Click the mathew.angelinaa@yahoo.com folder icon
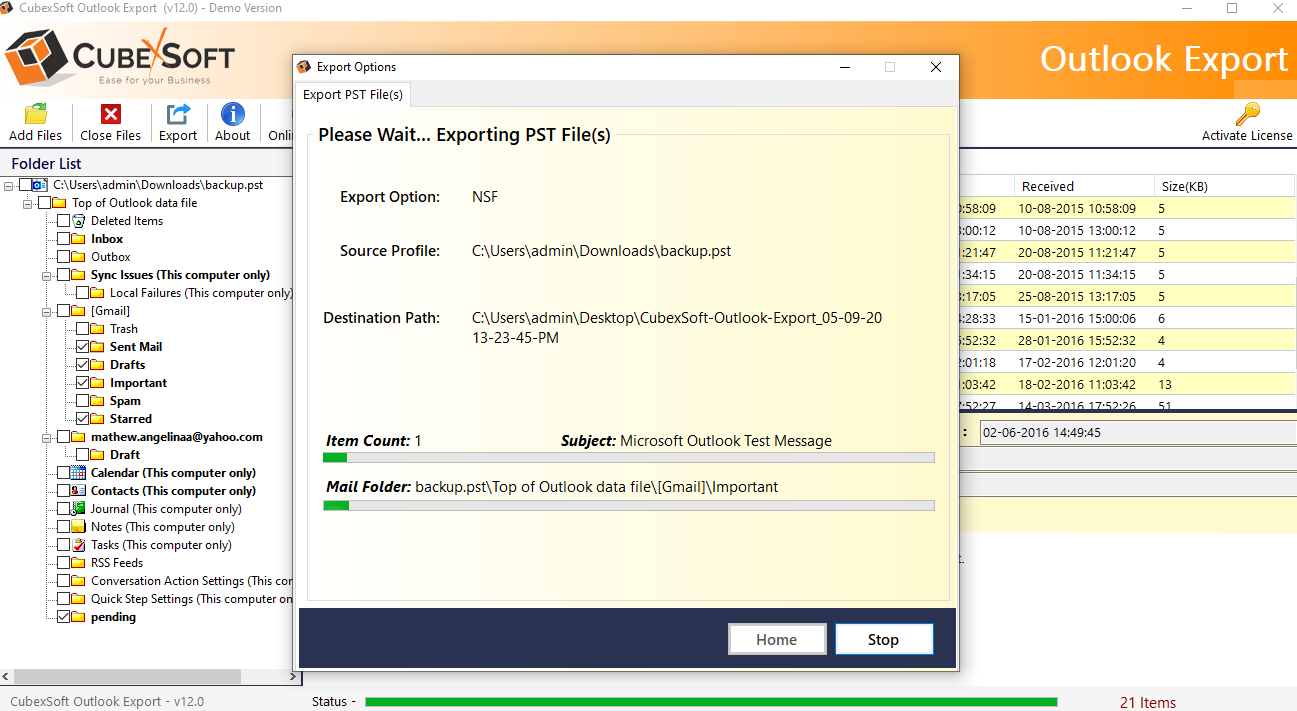The width and height of the screenshot is (1297, 711). [78, 437]
